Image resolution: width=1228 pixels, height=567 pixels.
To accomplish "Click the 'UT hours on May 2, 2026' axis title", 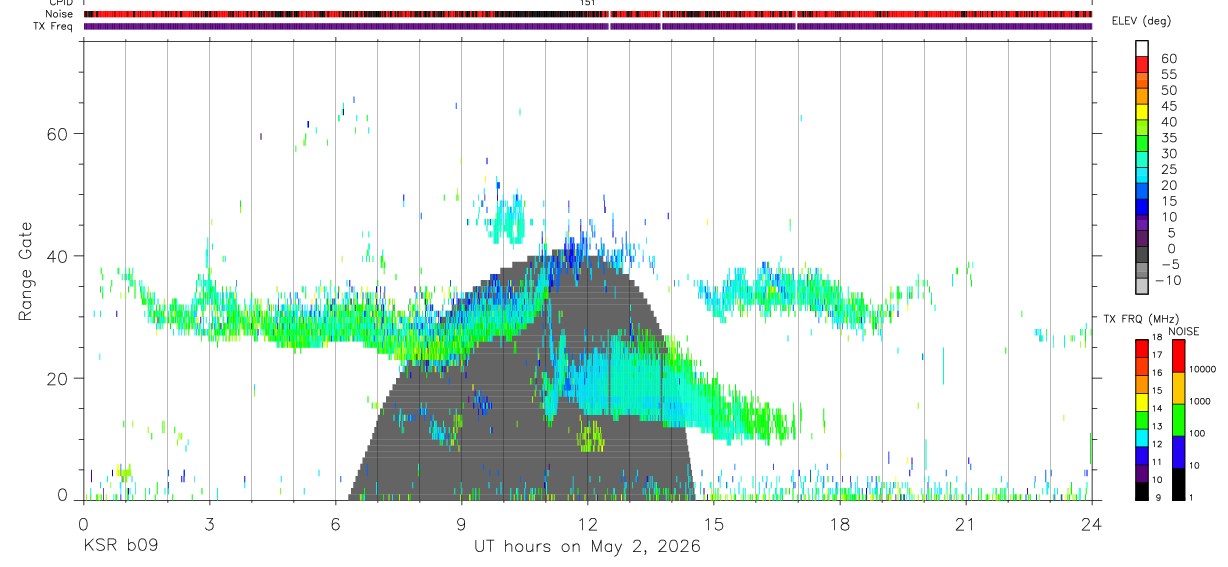I will click(x=587, y=547).
